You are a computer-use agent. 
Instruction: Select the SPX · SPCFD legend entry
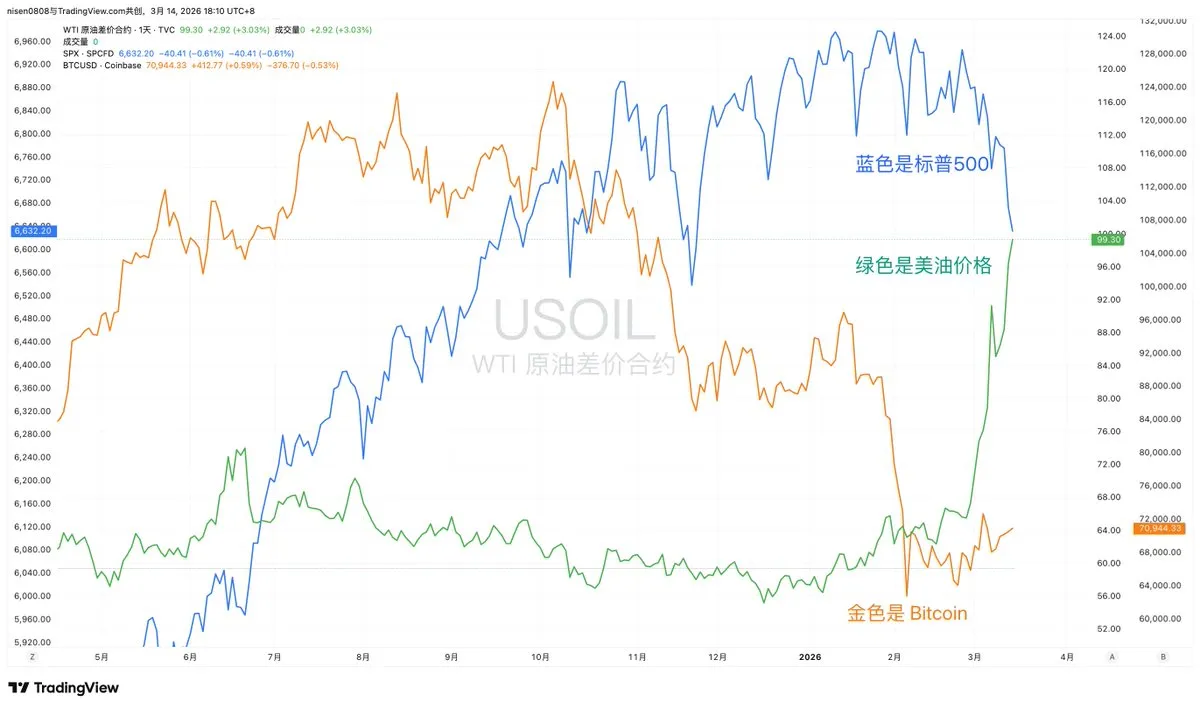pos(88,53)
